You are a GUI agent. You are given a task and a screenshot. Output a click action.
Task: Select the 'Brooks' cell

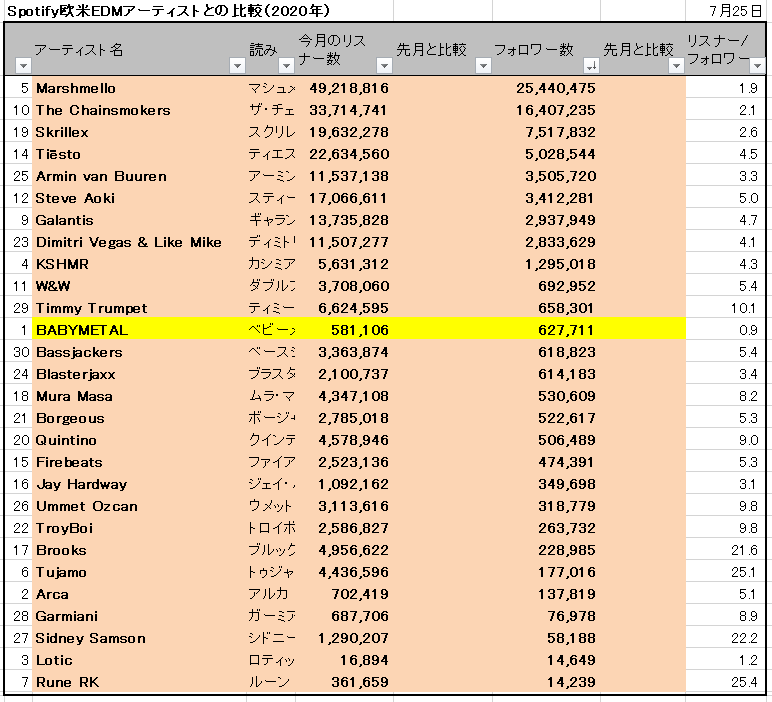[x=139, y=550]
